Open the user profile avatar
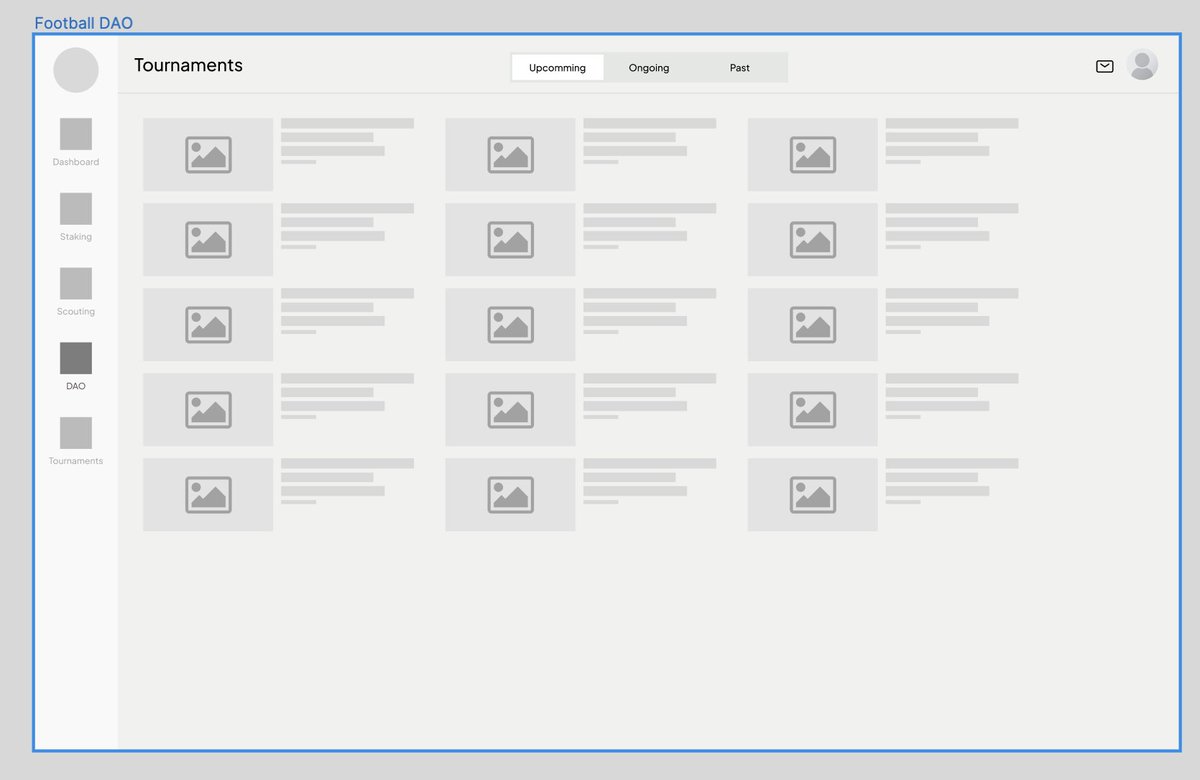 [x=1142, y=65]
